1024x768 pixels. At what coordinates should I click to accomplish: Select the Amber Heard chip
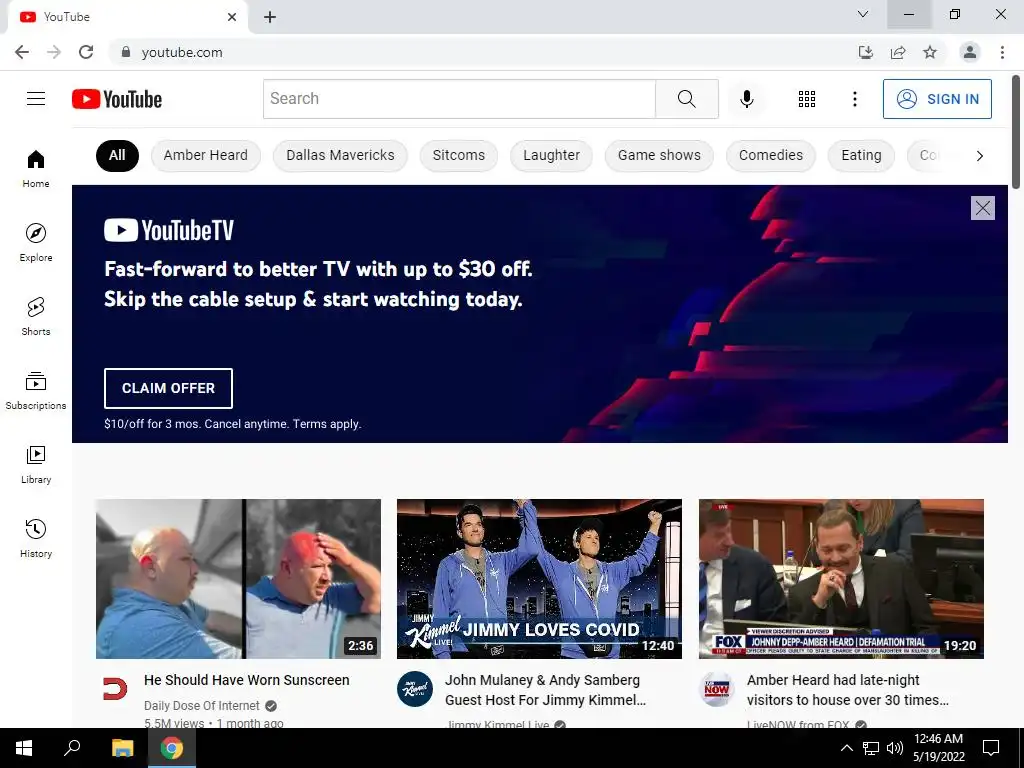pos(206,155)
